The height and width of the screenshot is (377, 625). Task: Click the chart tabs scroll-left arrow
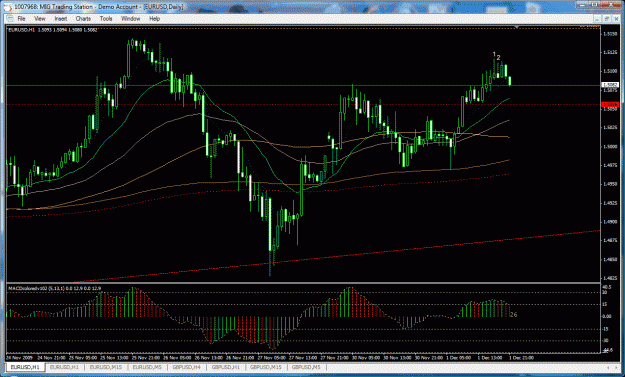coord(607,367)
